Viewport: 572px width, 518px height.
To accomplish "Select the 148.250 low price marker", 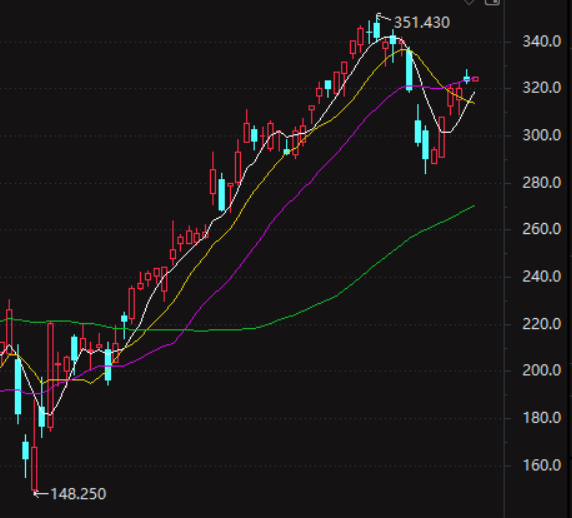I will point(78,494).
